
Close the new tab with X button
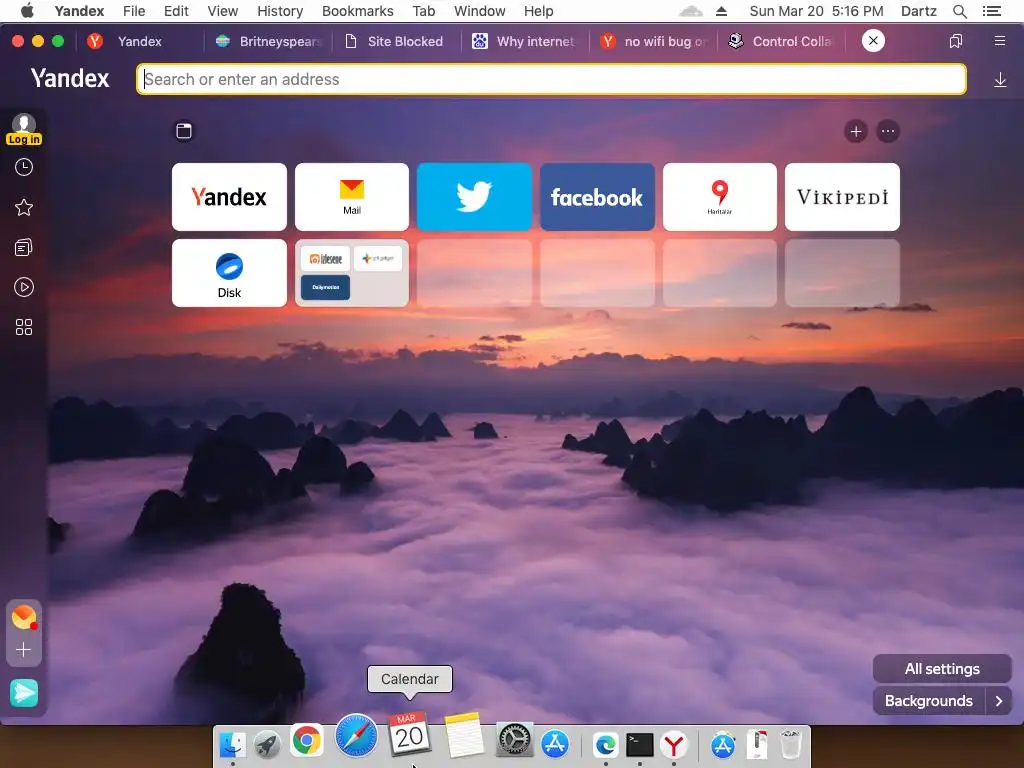(x=873, y=40)
